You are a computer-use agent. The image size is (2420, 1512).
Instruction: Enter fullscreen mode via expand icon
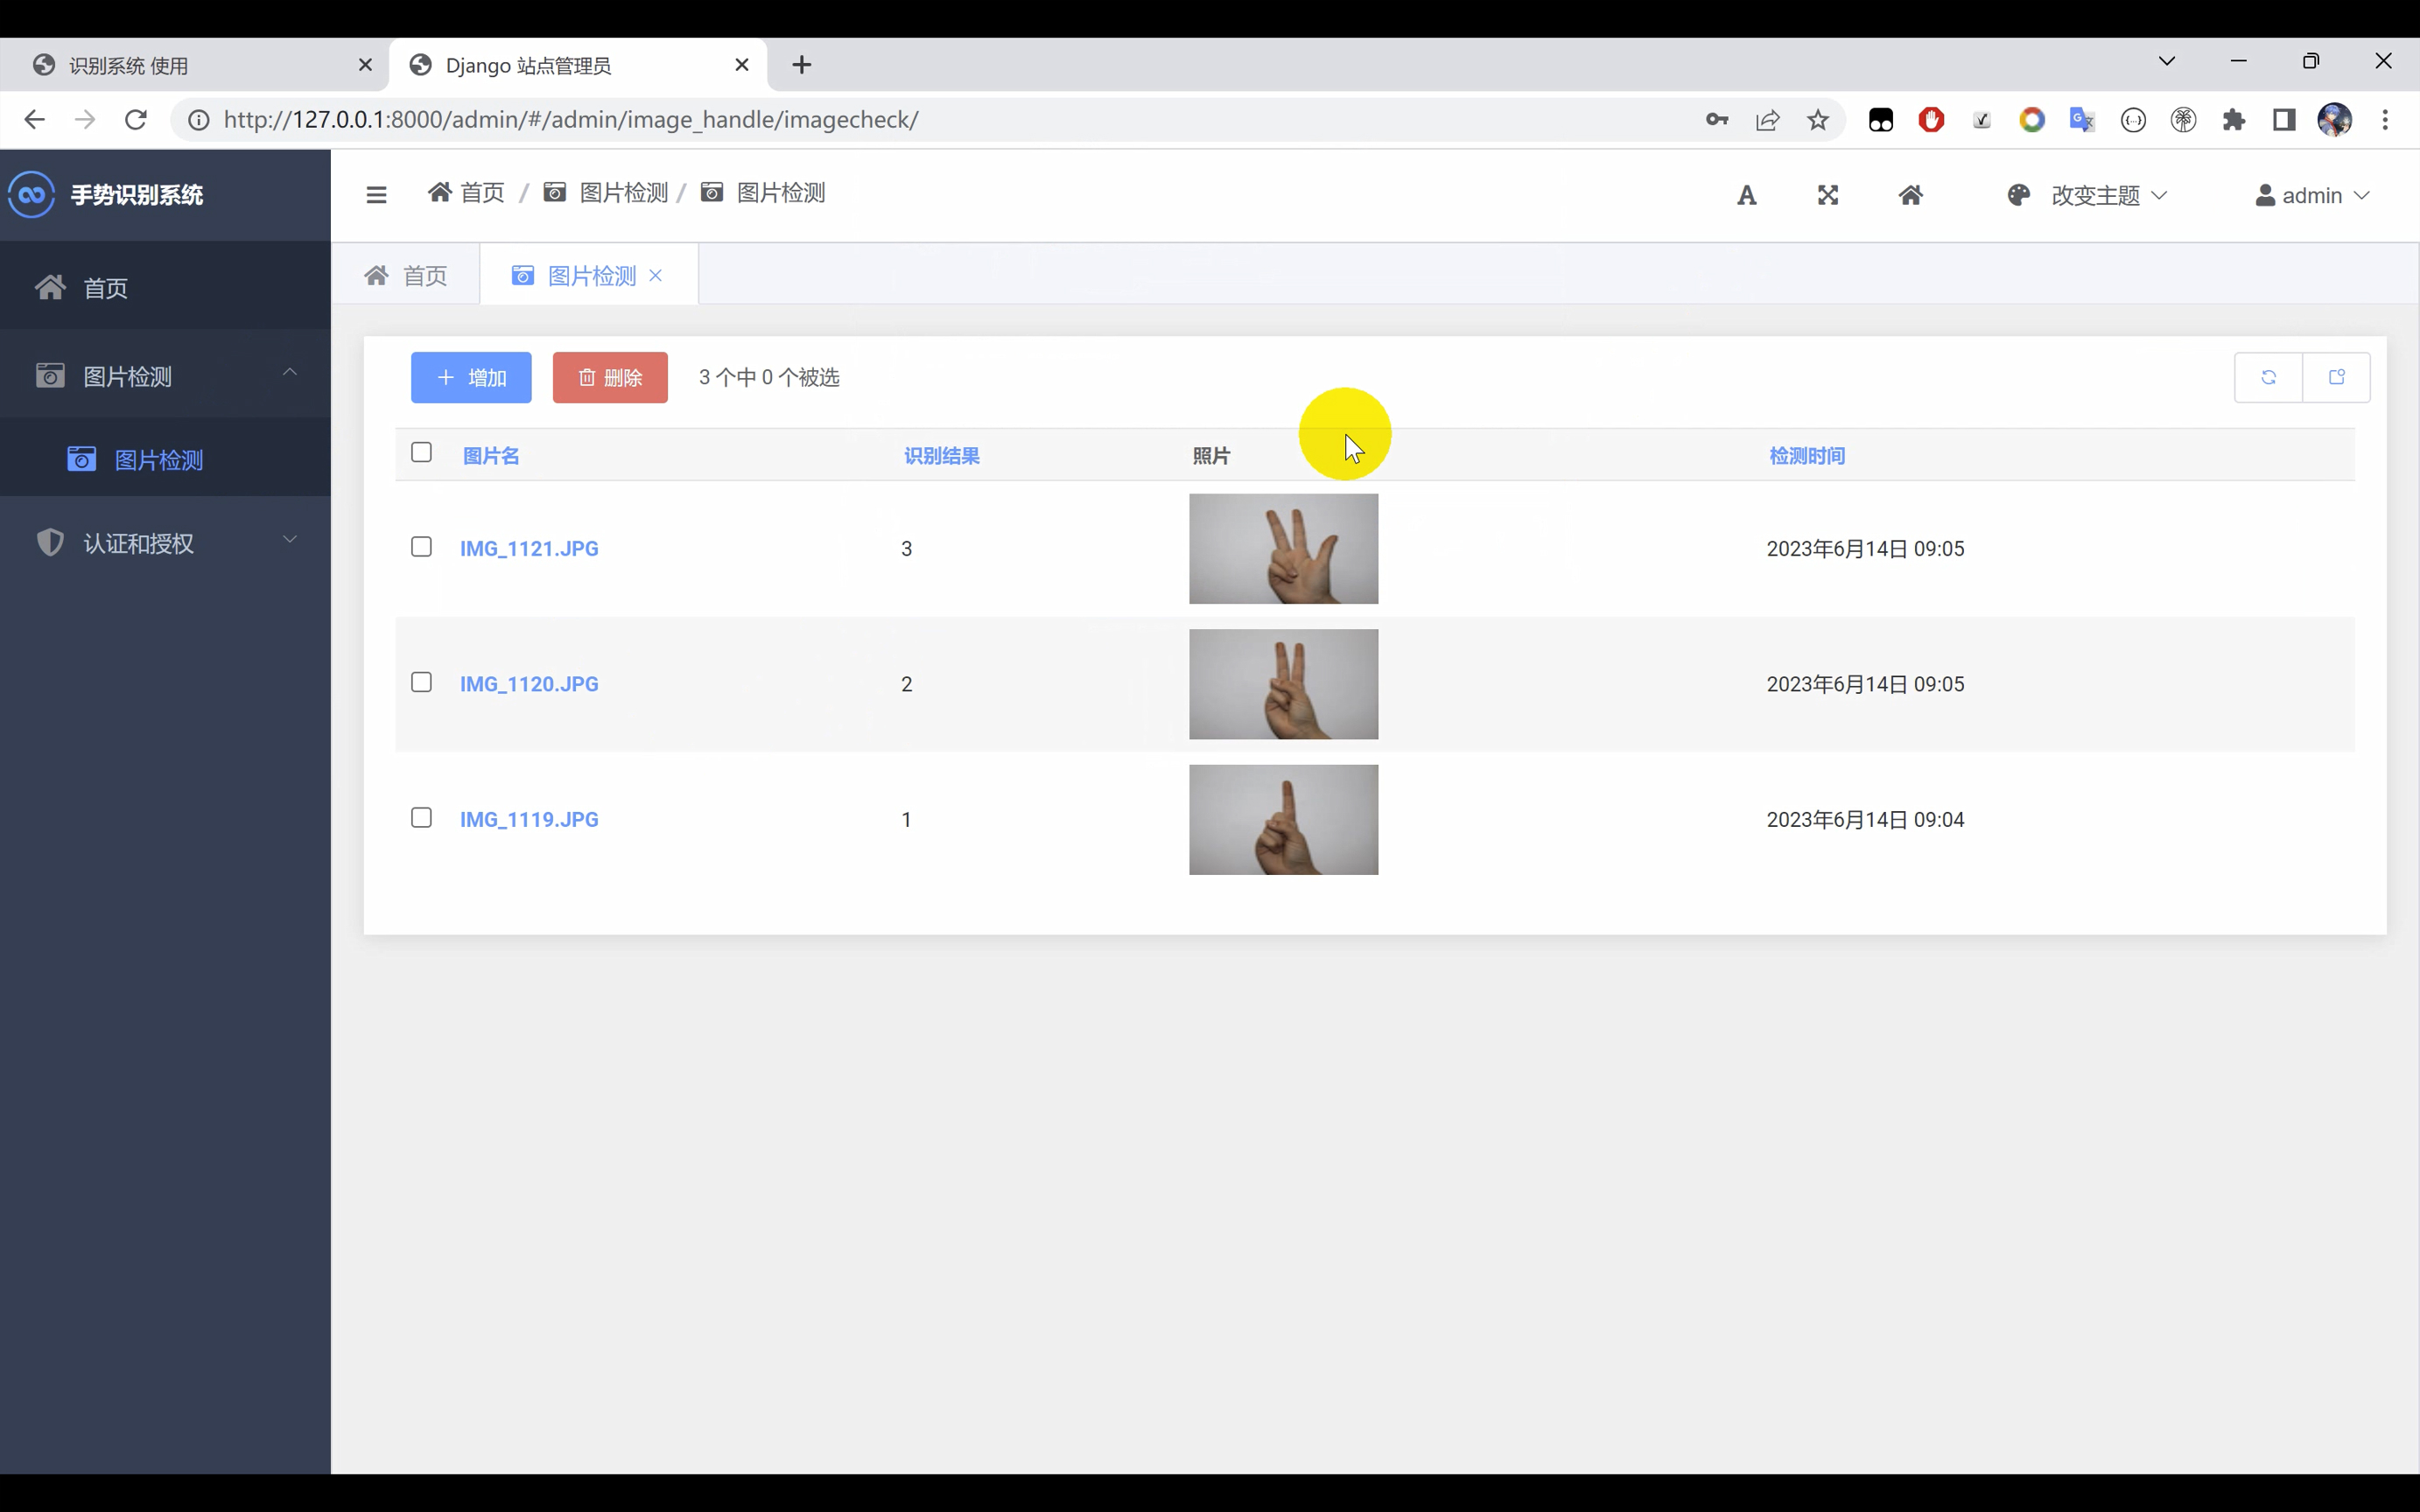point(1828,195)
